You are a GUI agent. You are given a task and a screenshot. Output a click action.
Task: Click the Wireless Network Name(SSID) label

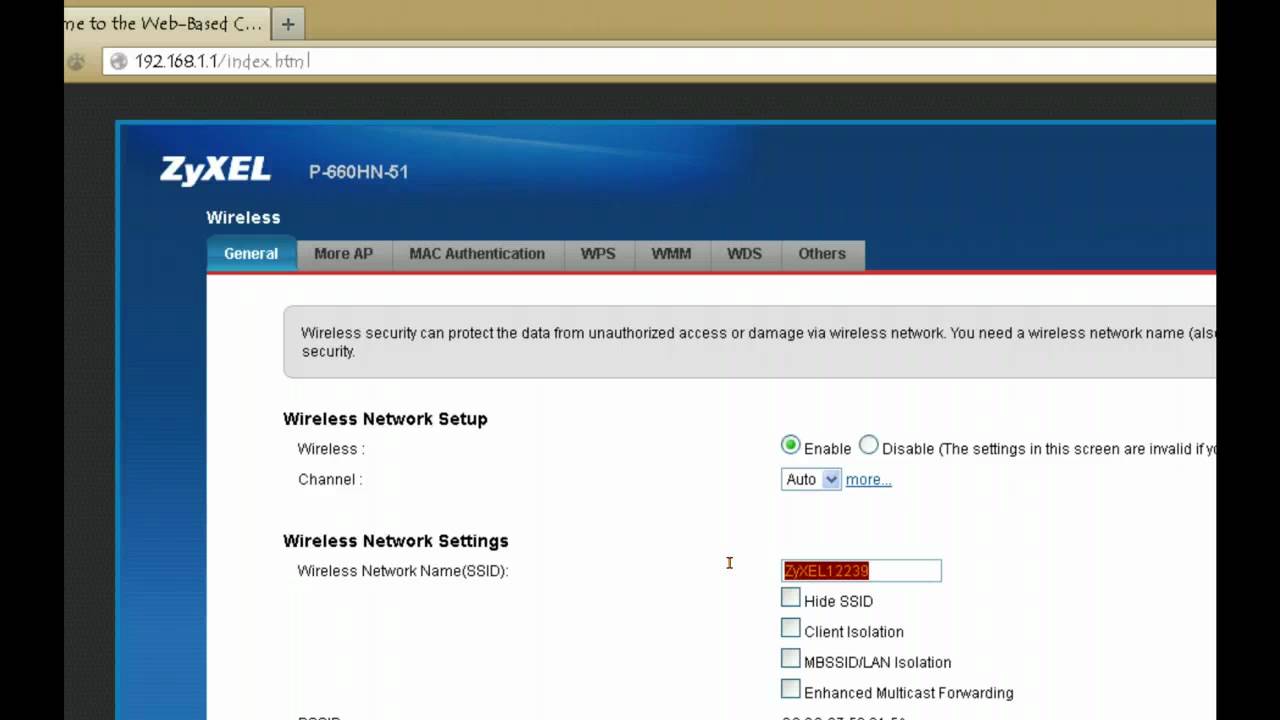pyautogui.click(x=403, y=571)
